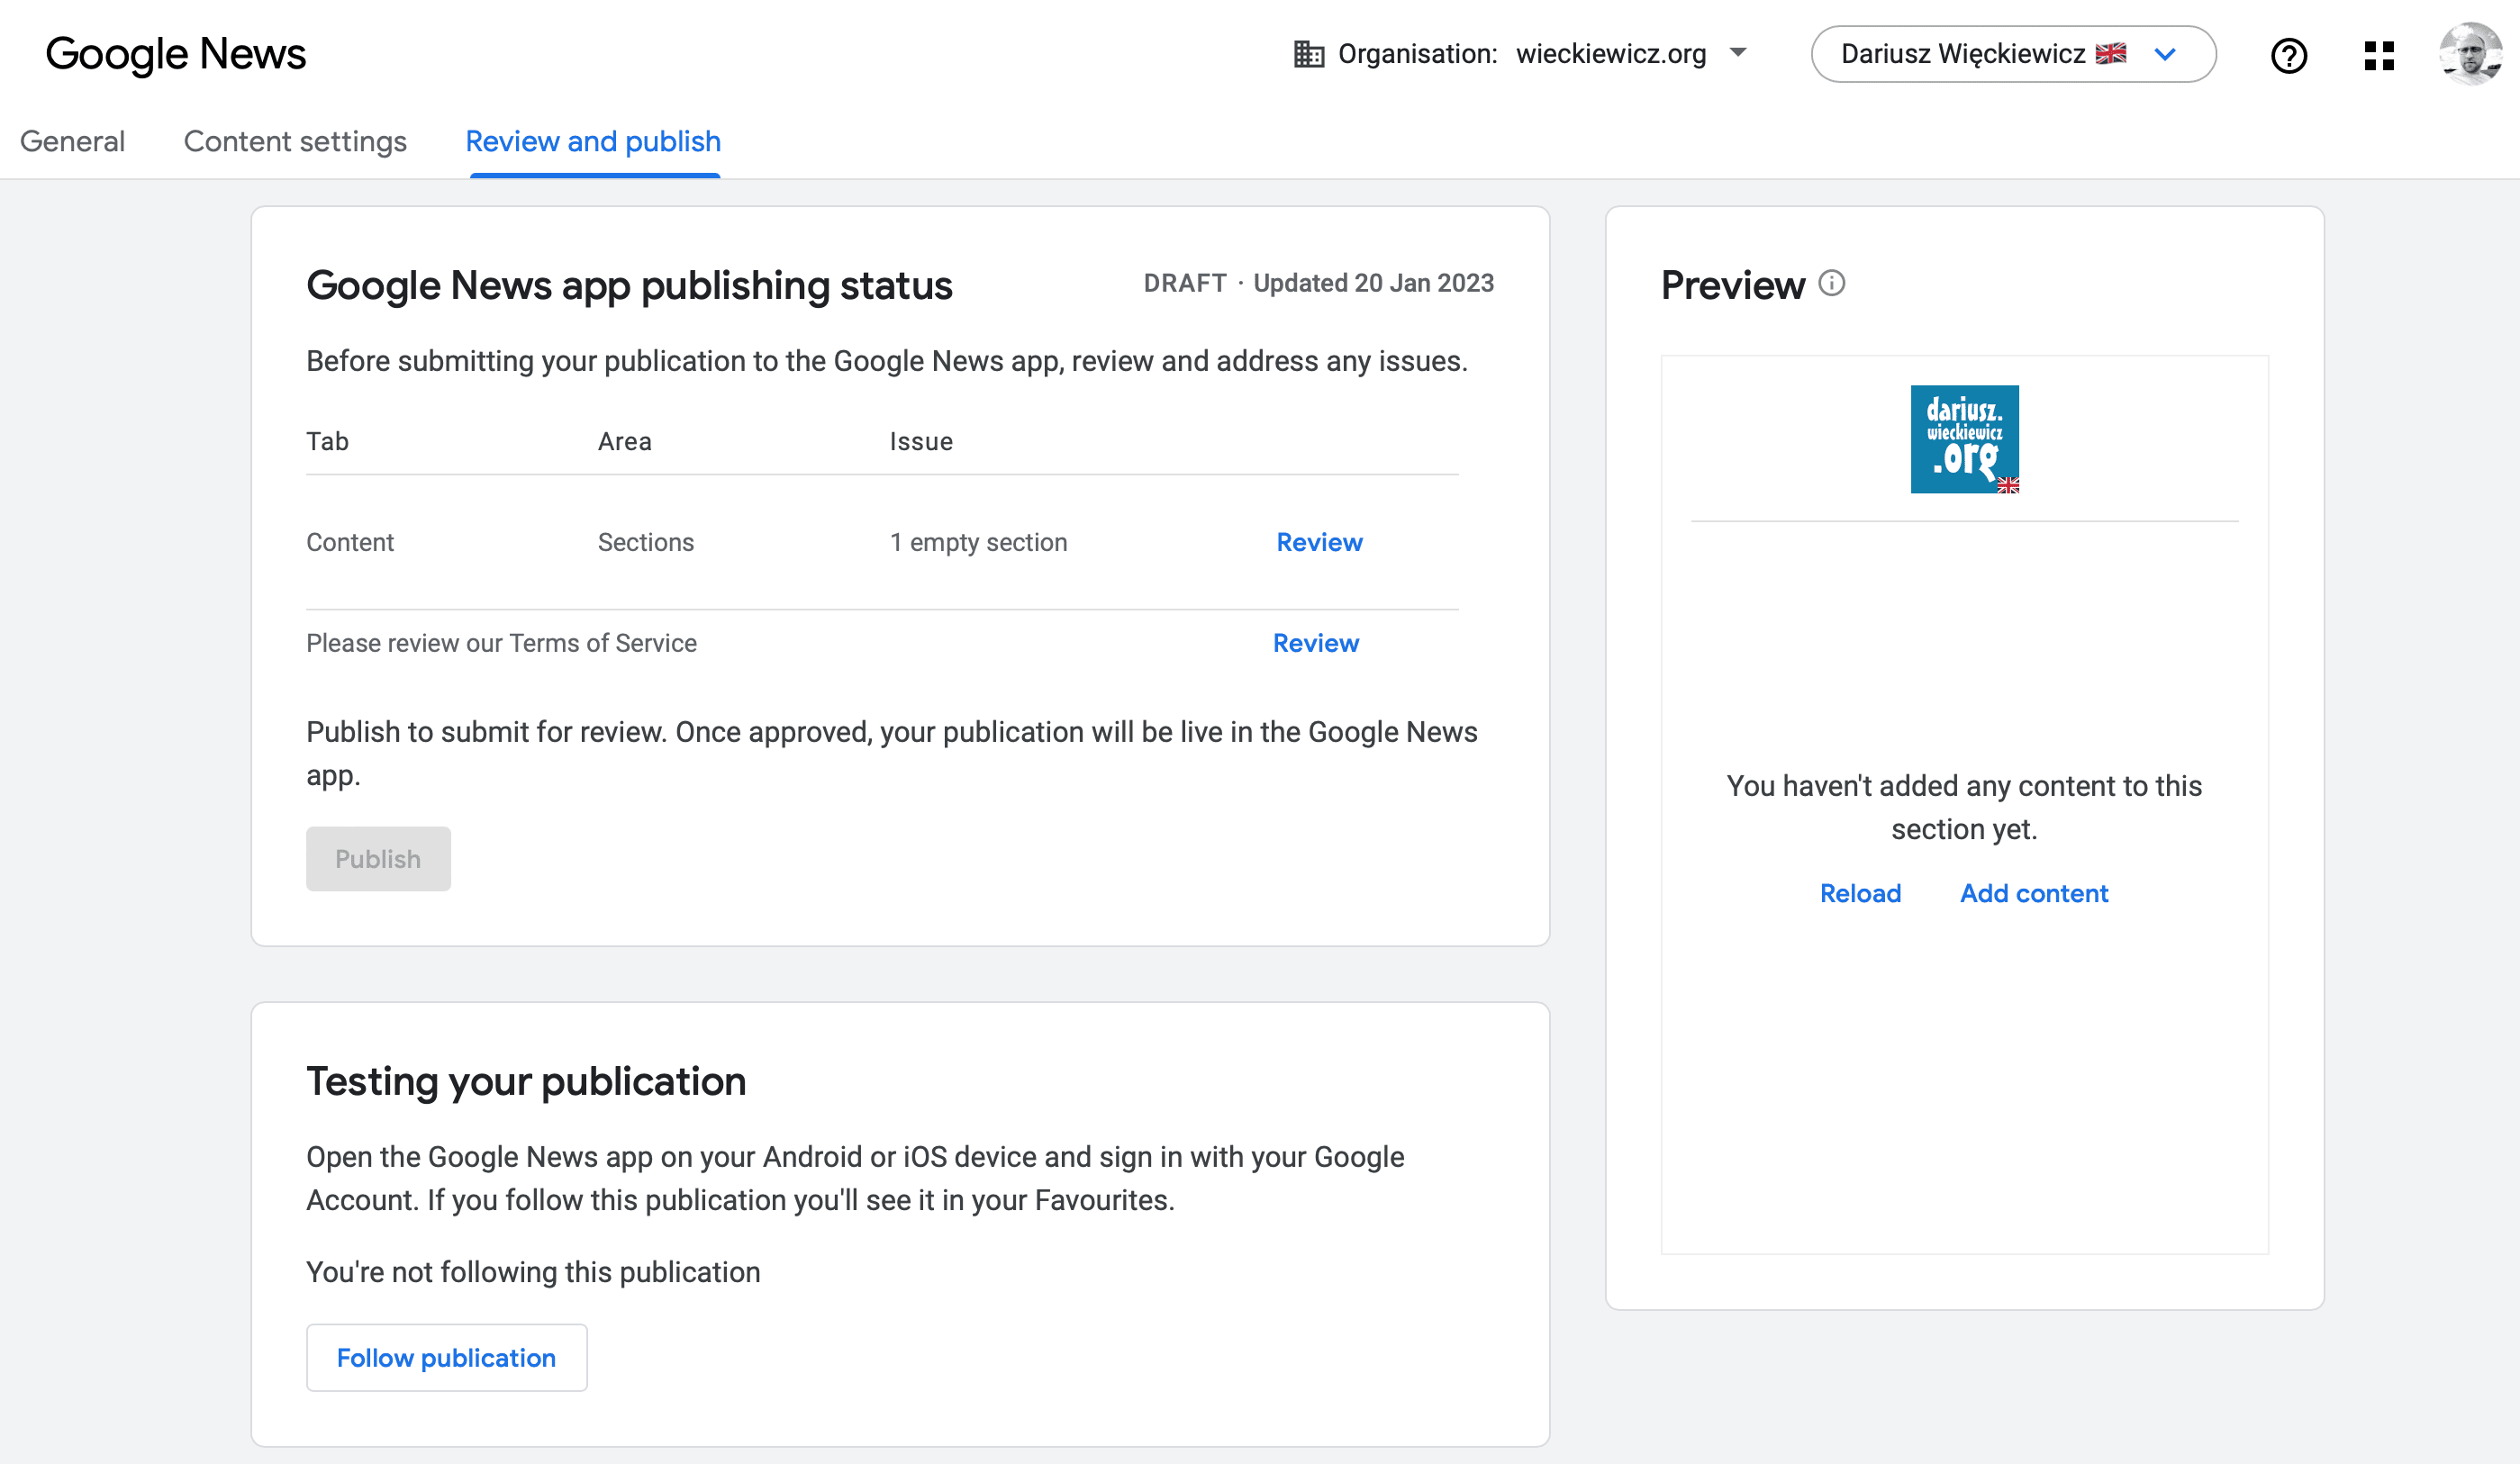The height and width of the screenshot is (1464, 2520).
Task: Click 'You haven't added any content' message
Action: 1964,807
